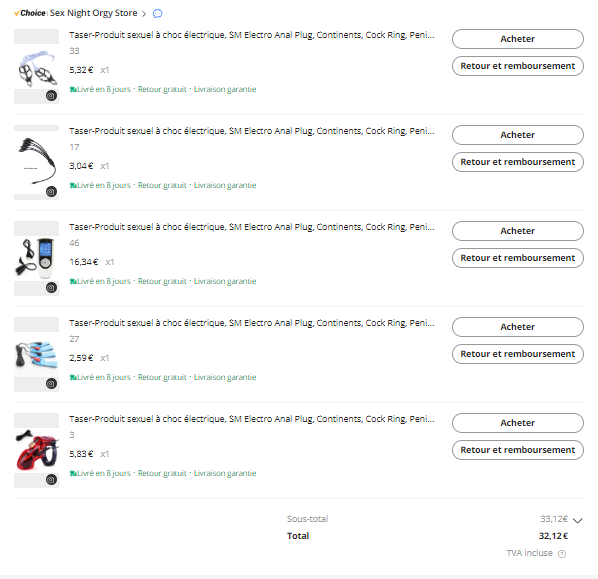Click Retour et remboursement for the 3,04€ item
The height and width of the screenshot is (579, 598).
pyautogui.click(x=518, y=162)
